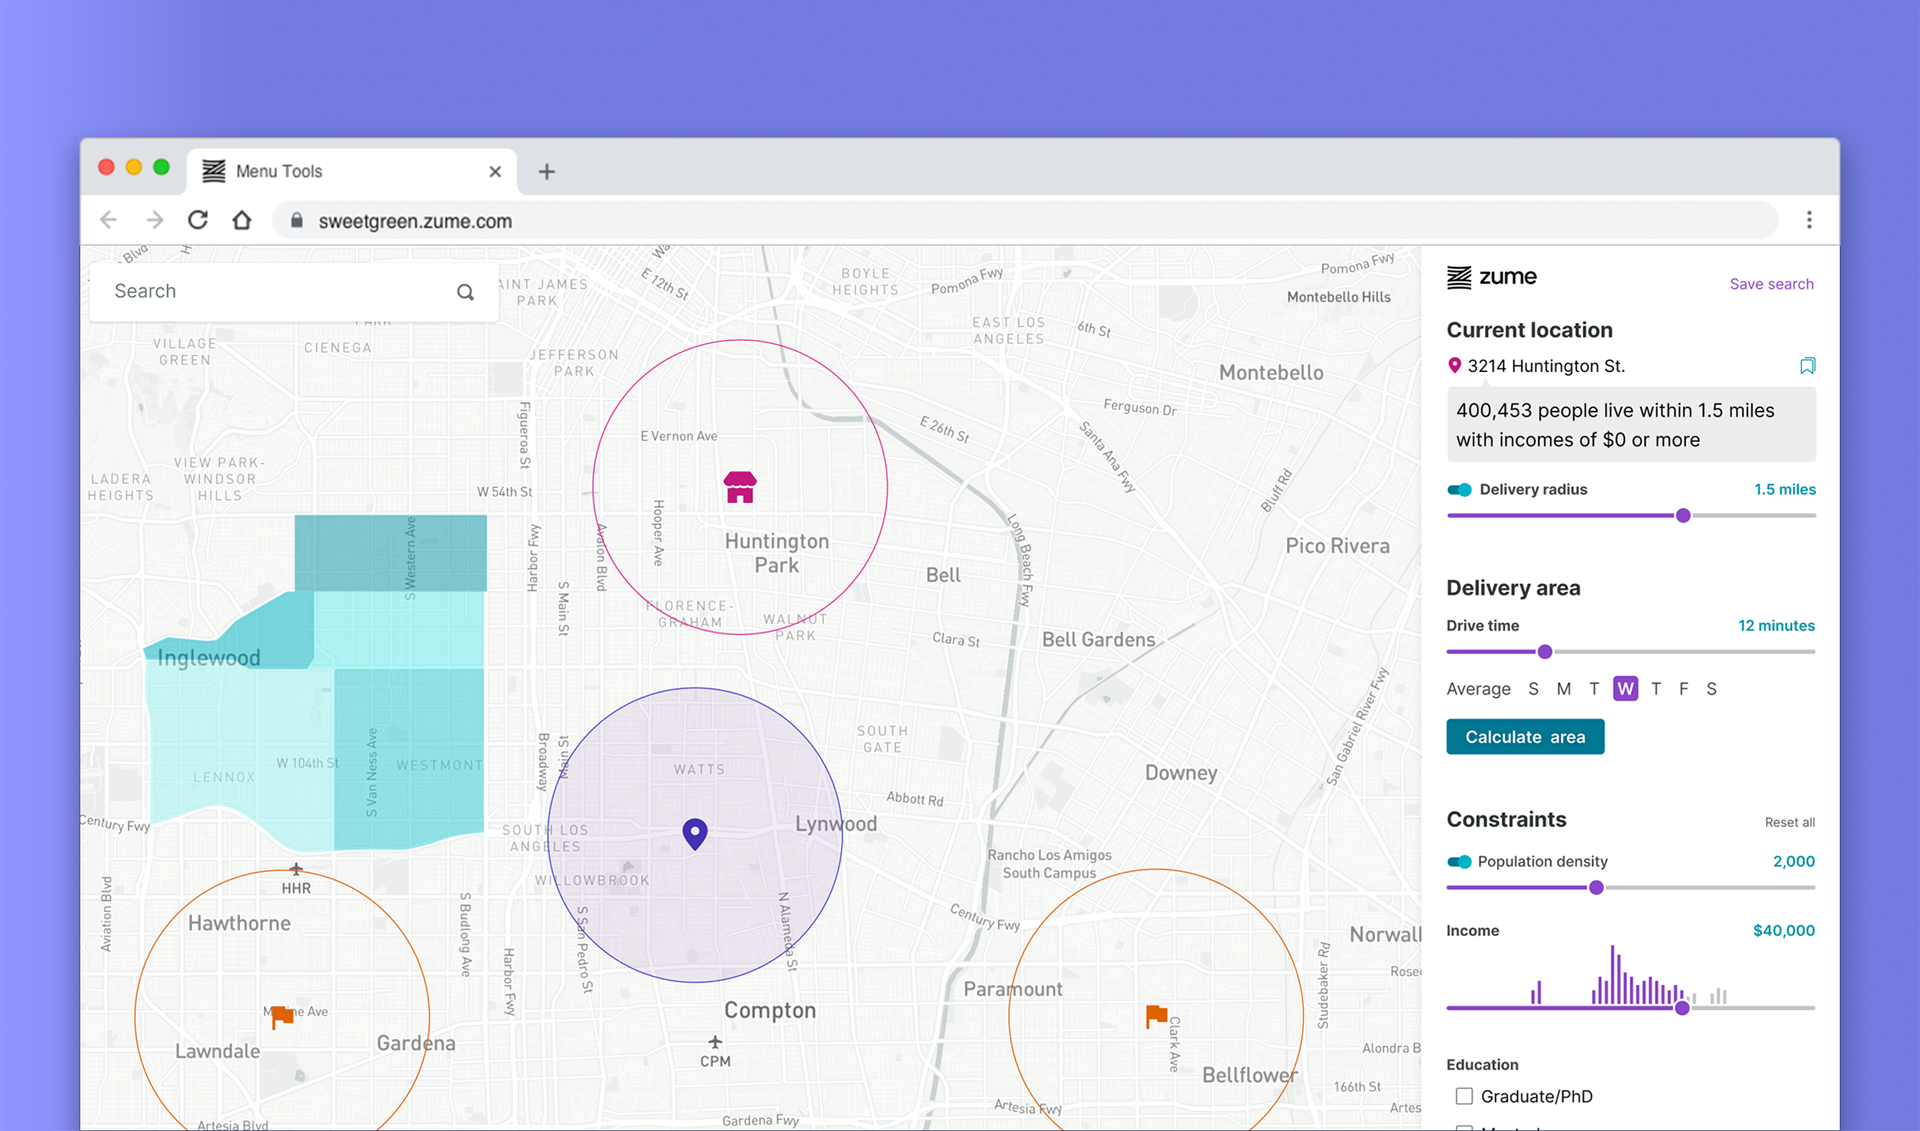Click the orange flag marker near Bellflower

point(1156,1016)
